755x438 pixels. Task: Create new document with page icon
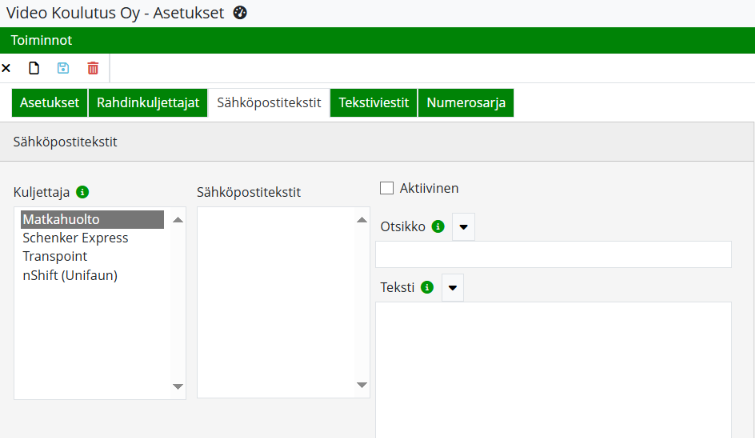pyautogui.click(x=34, y=68)
